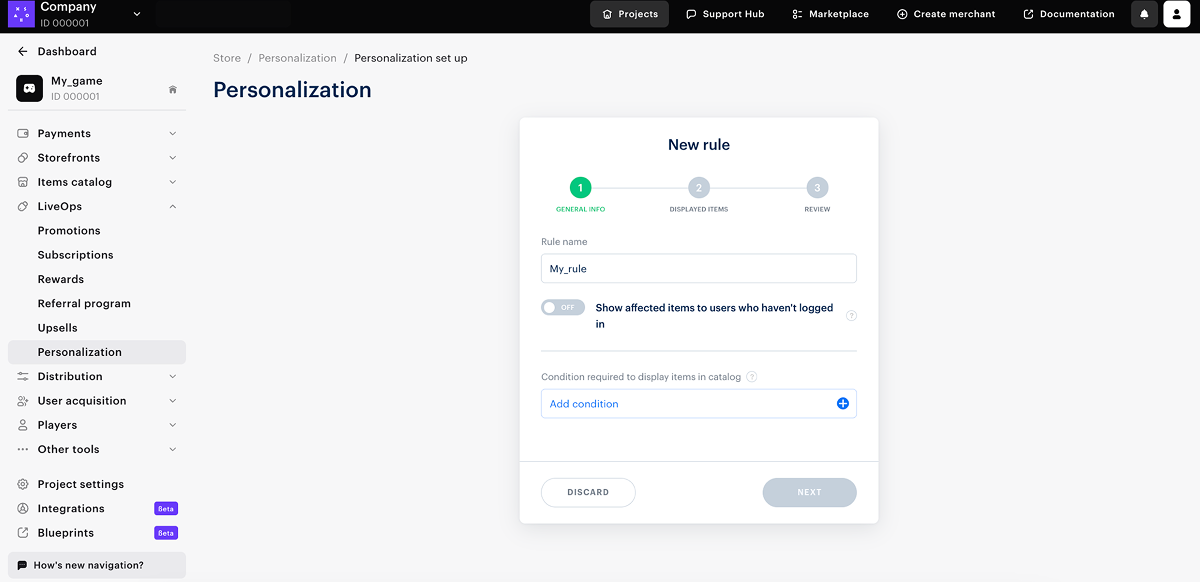Go to Marketplace in top navigation
The height and width of the screenshot is (582, 1200).
pyautogui.click(x=830, y=14)
